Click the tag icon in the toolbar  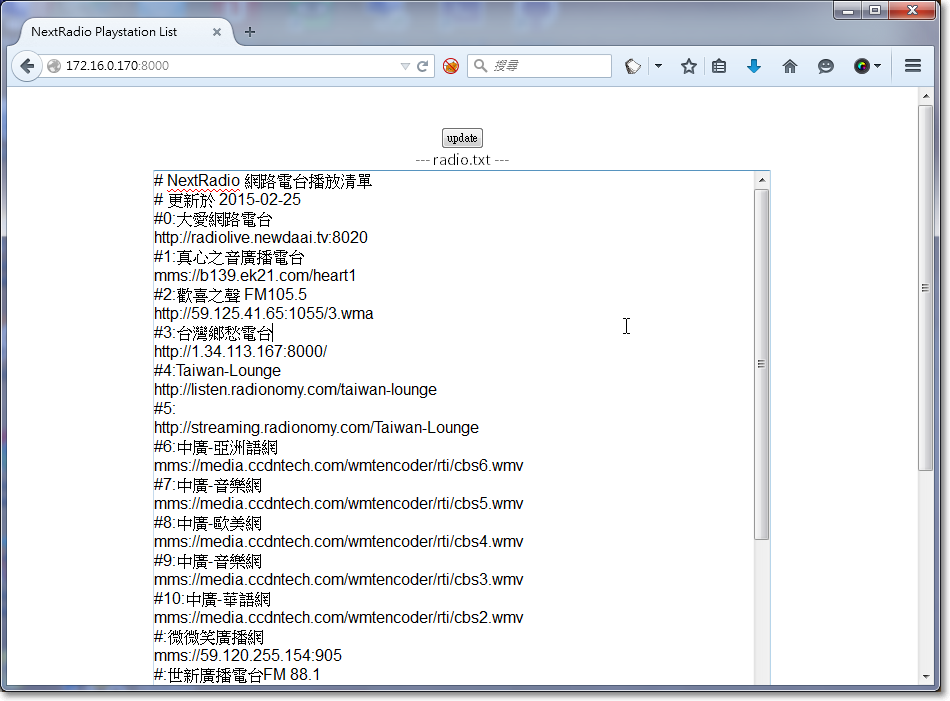(633, 66)
